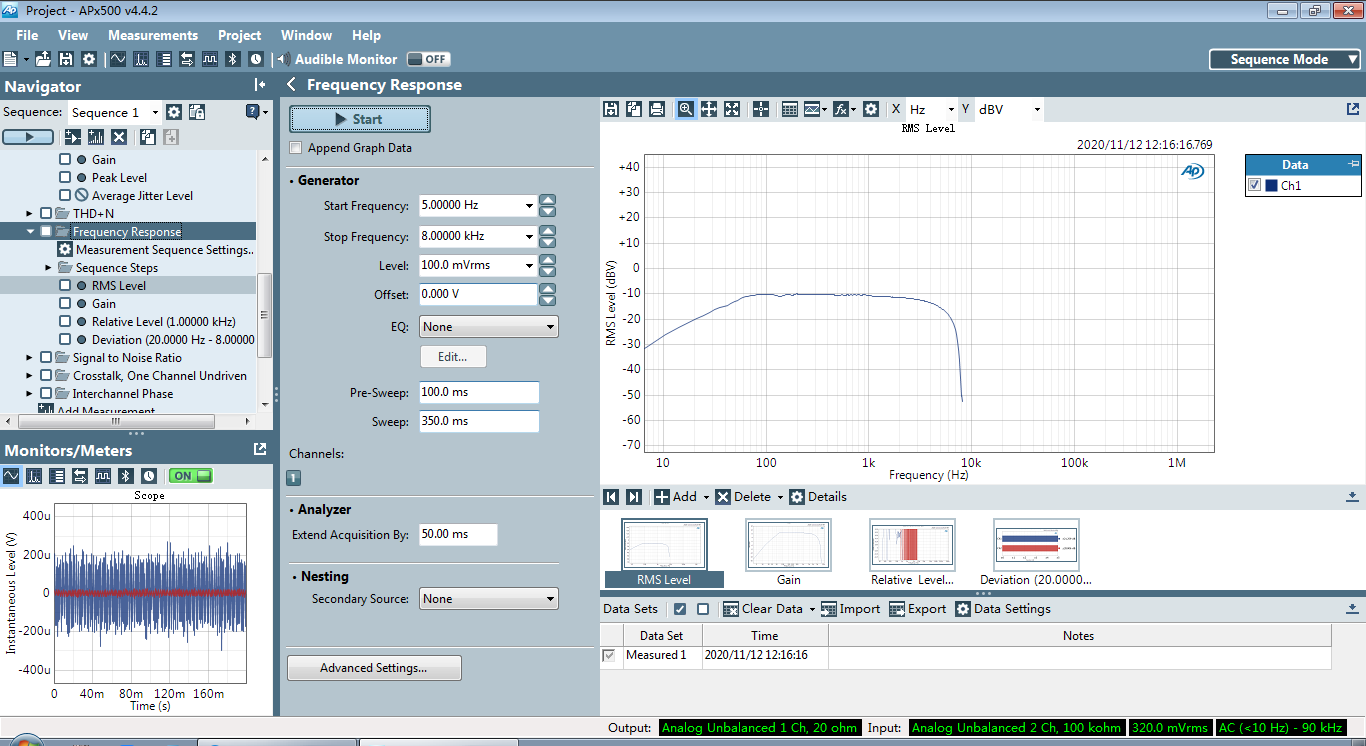Open the clock monitor in top toolbar

pyautogui.click(x=256, y=59)
